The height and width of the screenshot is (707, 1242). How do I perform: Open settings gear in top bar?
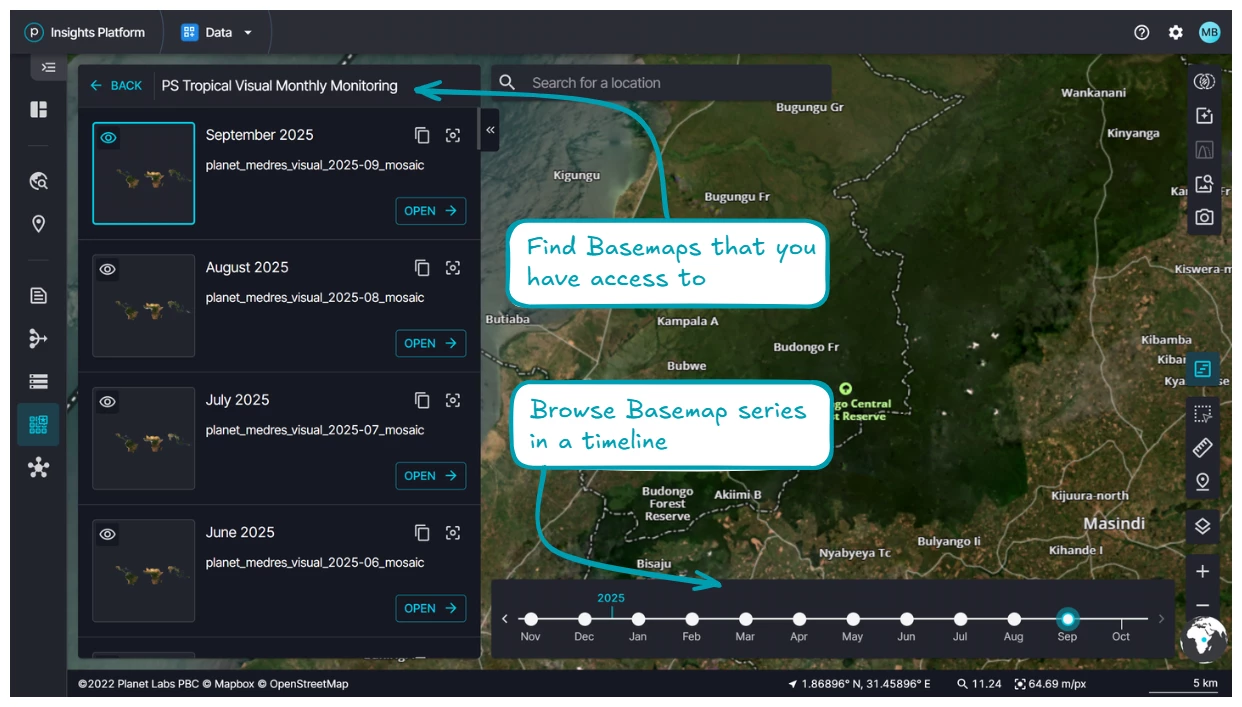[x=1176, y=32]
